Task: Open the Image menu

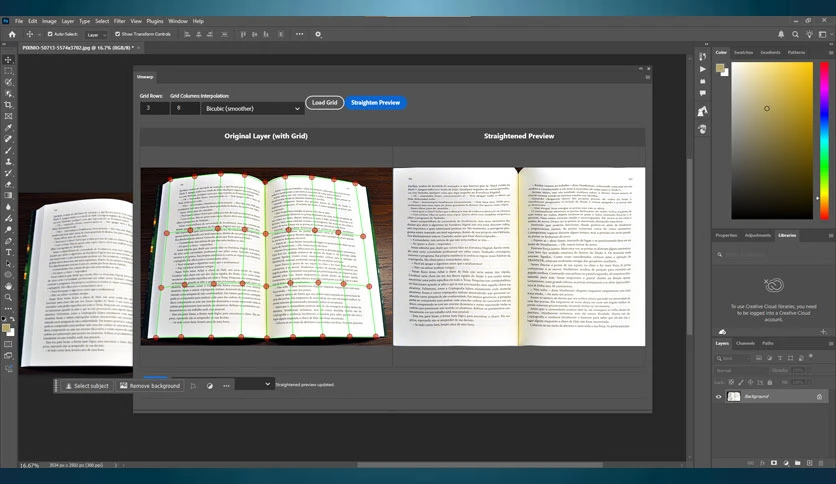Action: coord(49,21)
